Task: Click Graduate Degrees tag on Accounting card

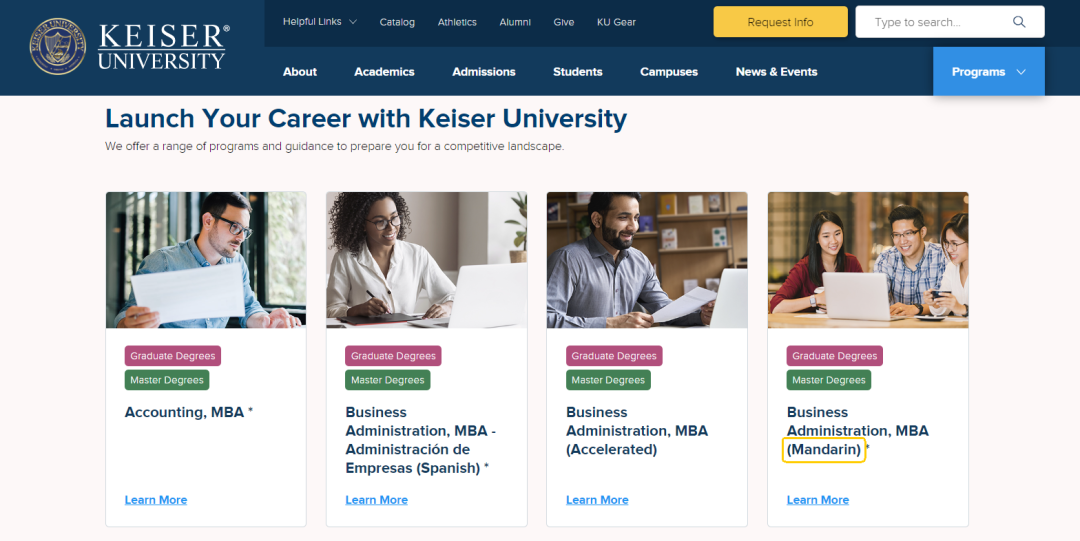Action: (173, 356)
